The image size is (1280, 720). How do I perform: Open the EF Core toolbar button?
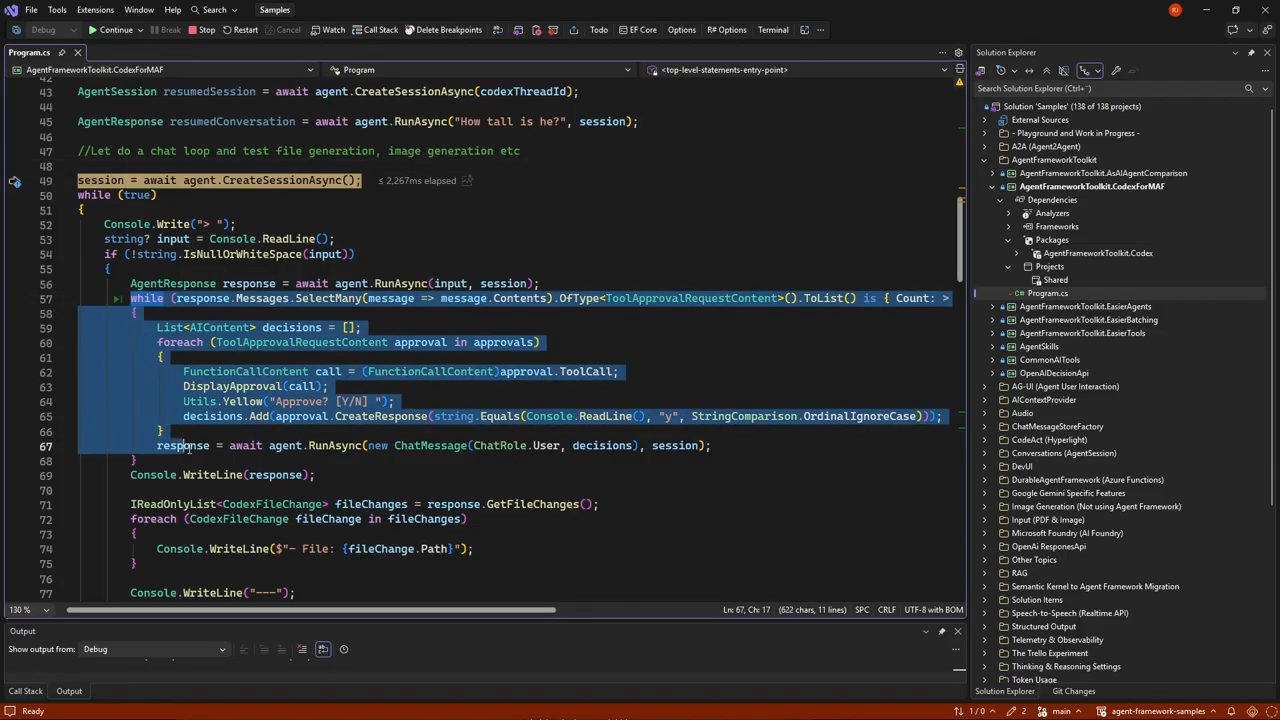636,30
